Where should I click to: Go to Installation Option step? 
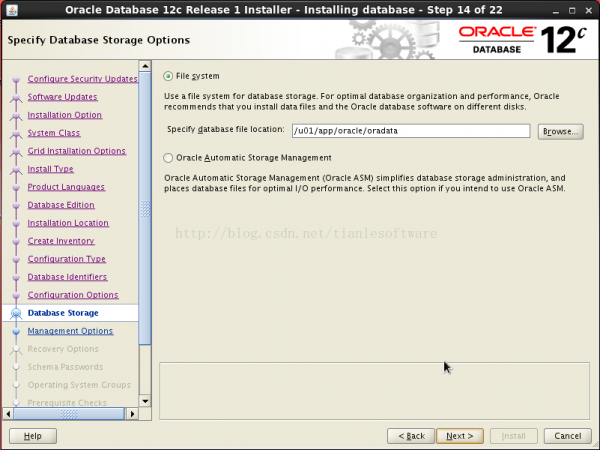[65, 115]
